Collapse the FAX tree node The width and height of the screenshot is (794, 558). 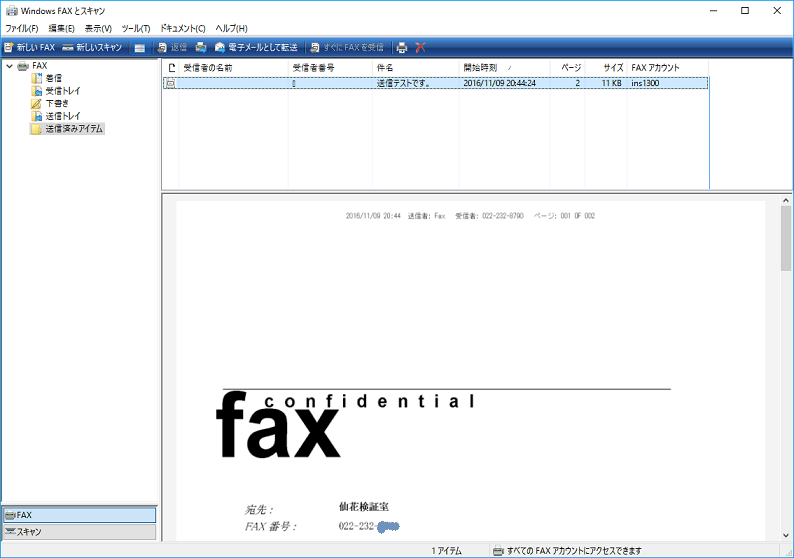pos(10,66)
